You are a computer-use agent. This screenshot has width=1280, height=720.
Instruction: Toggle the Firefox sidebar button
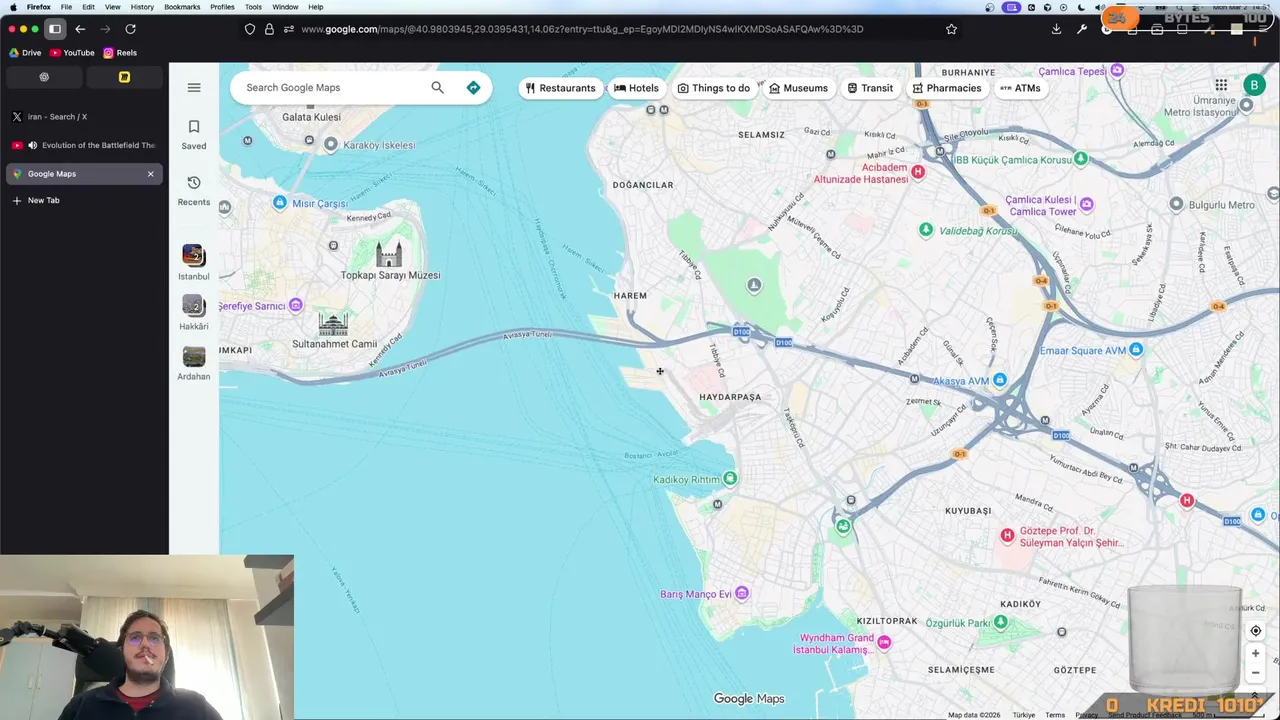55,29
